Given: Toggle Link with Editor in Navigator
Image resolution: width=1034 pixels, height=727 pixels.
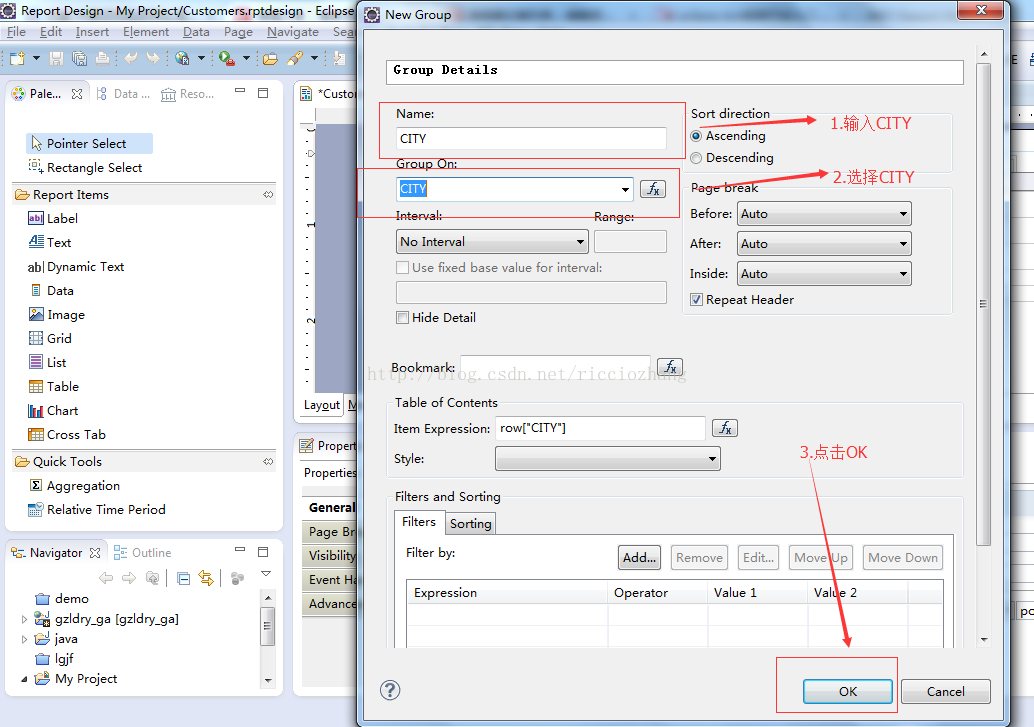Looking at the screenshot, I should 206,579.
